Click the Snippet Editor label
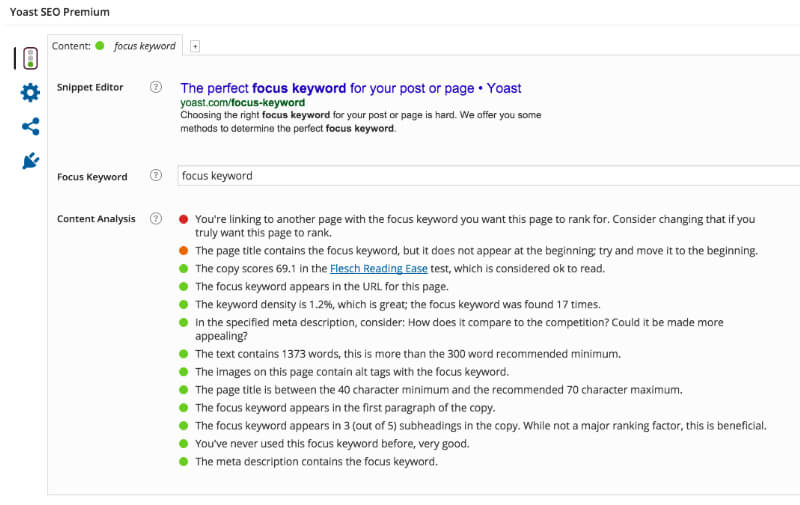The height and width of the screenshot is (505, 800). 90,87
